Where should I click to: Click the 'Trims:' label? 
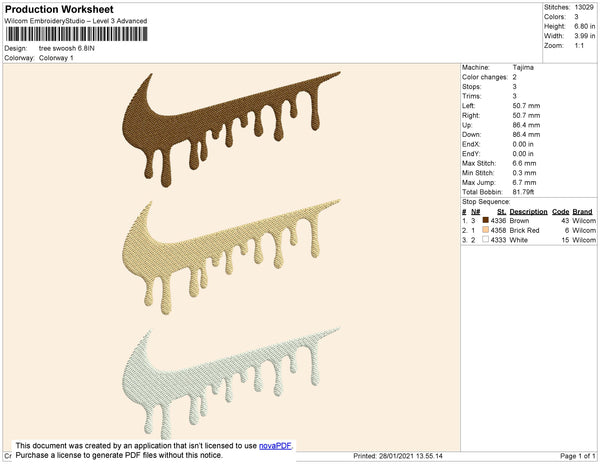coord(471,96)
